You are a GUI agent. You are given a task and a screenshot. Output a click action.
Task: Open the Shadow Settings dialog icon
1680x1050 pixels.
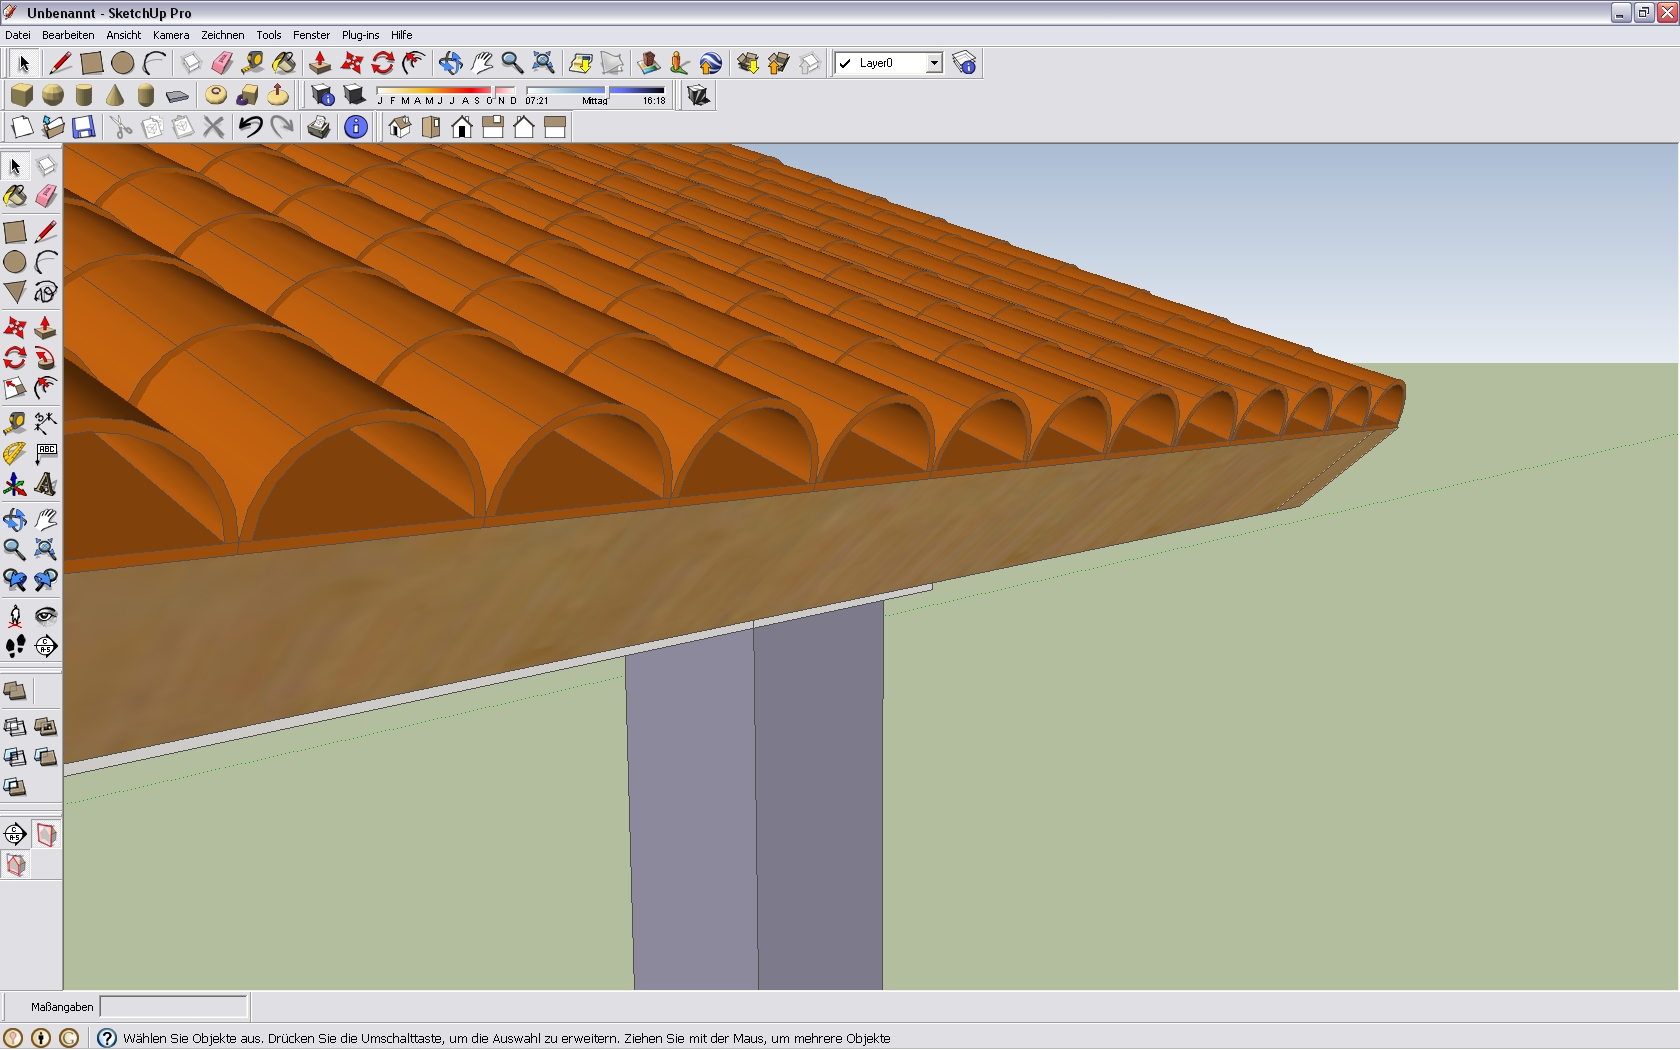[322, 95]
